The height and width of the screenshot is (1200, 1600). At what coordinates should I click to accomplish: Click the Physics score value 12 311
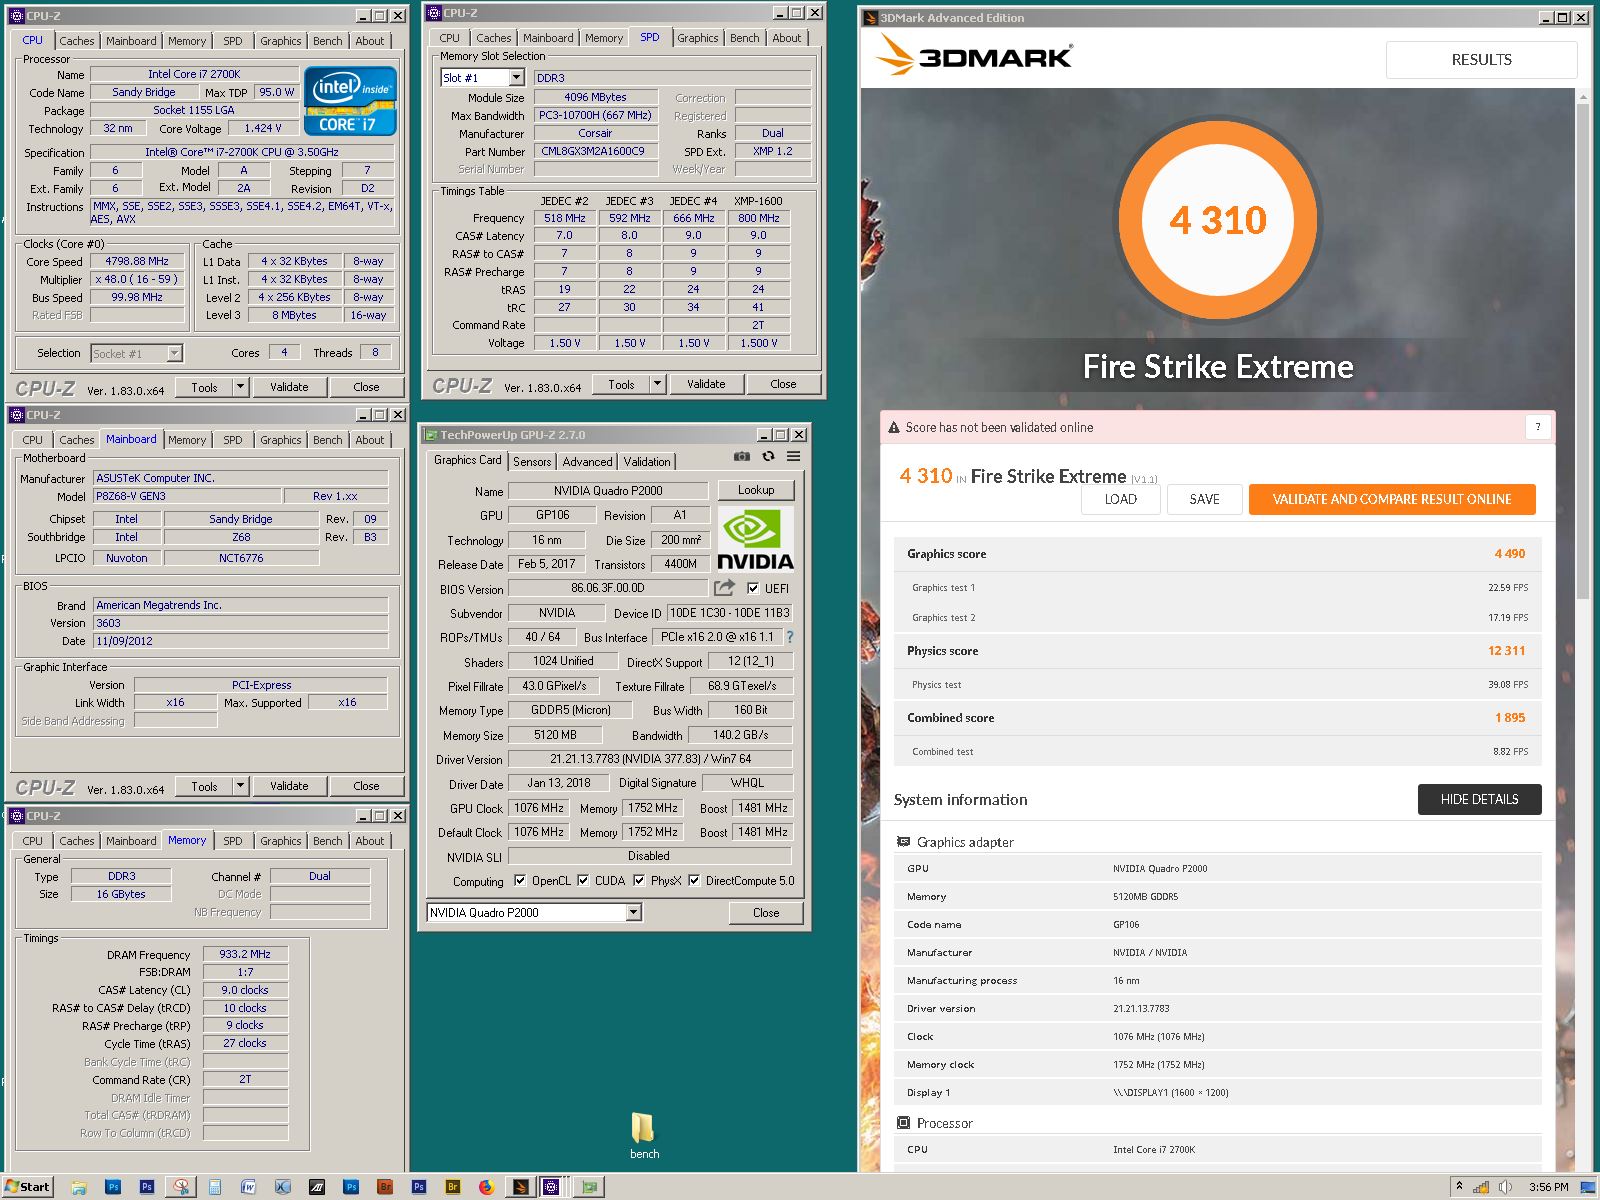(1506, 651)
